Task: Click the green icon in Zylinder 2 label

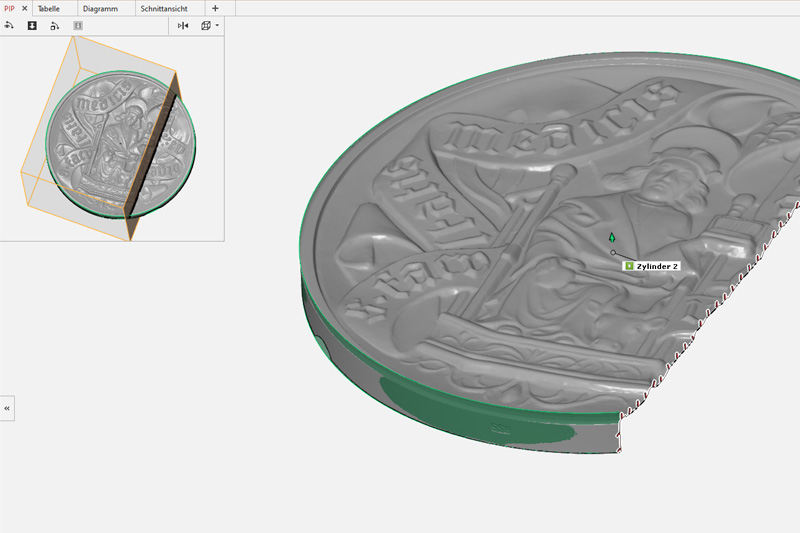Action: click(629, 267)
